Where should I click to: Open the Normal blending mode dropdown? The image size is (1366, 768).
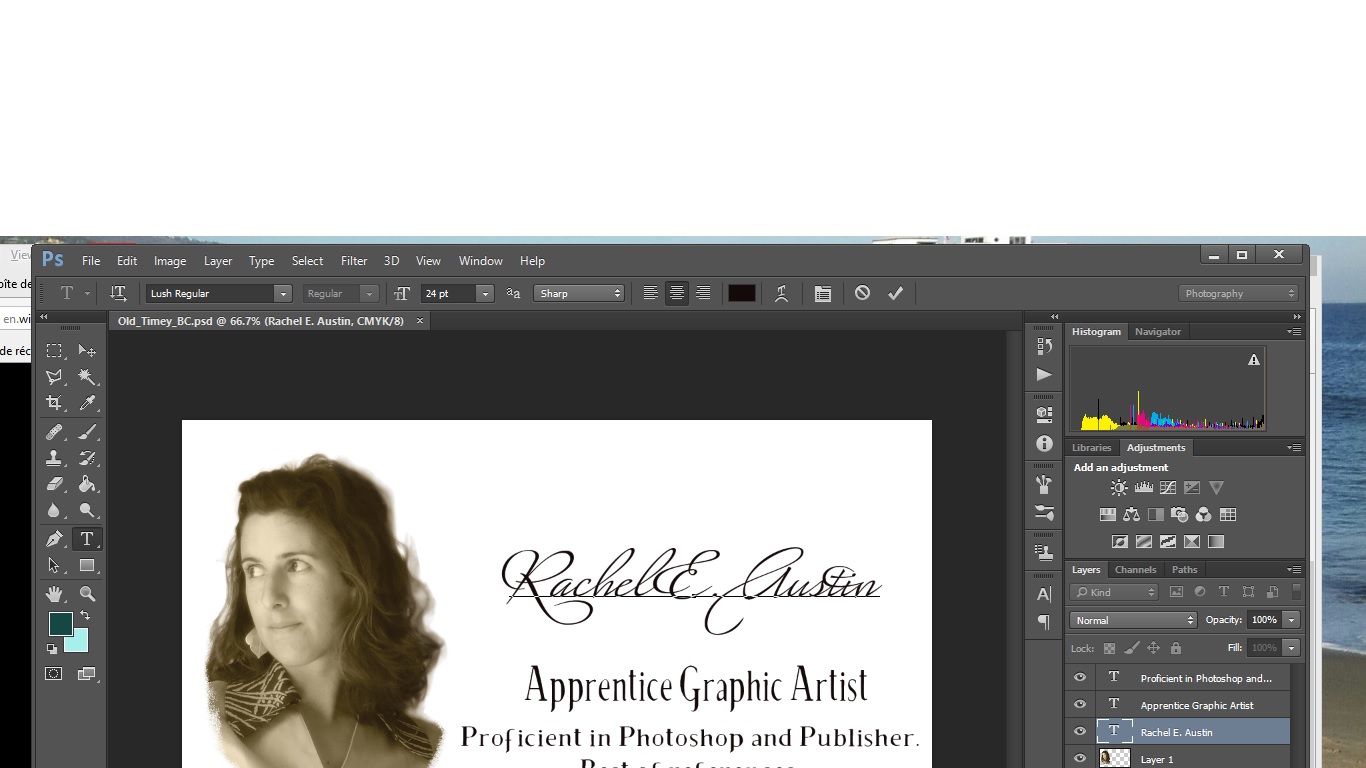pyautogui.click(x=1133, y=620)
